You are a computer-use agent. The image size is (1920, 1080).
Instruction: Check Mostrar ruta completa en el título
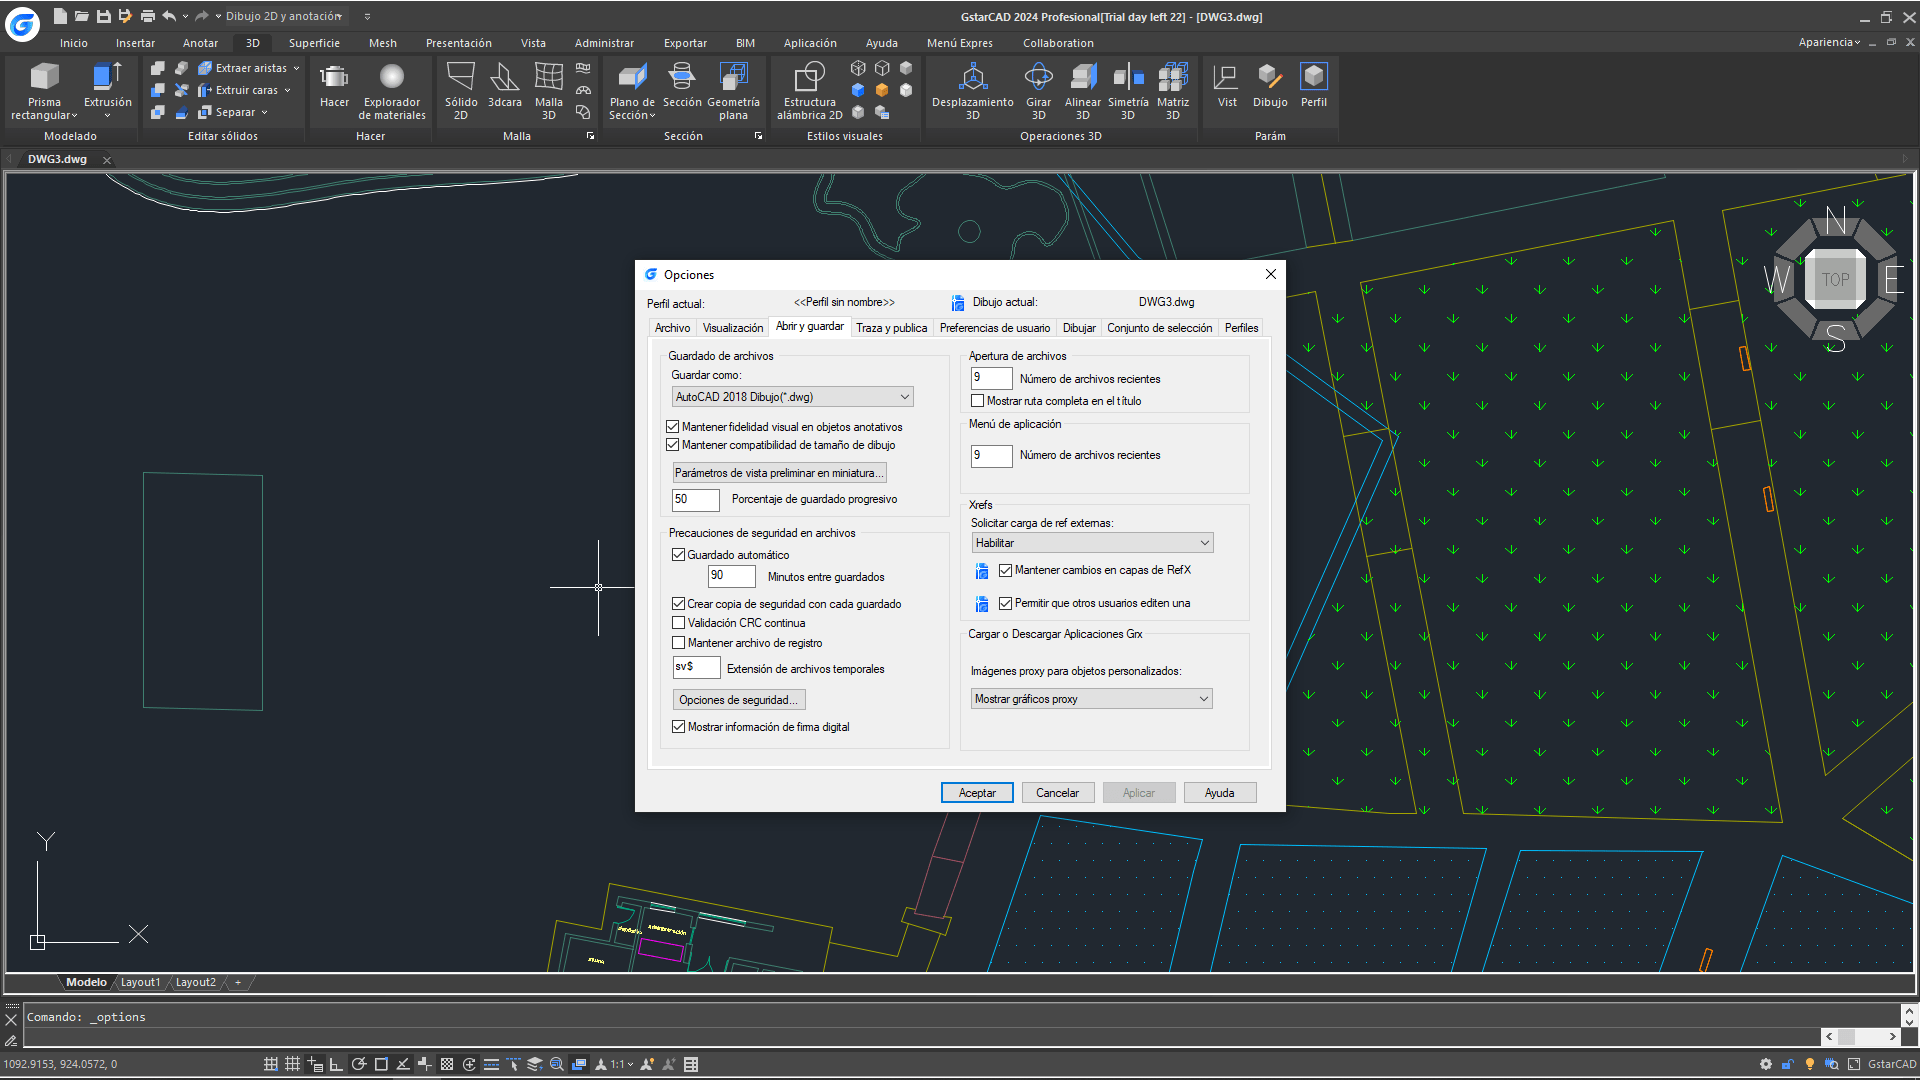978,401
